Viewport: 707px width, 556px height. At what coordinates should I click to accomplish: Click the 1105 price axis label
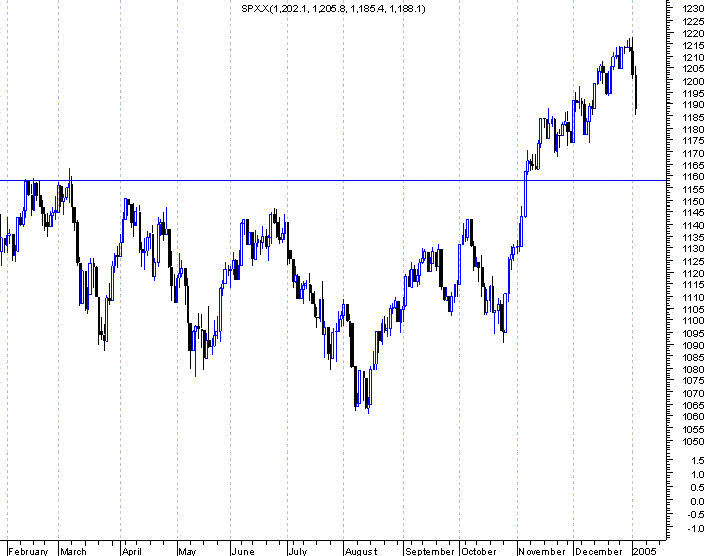point(693,309)
